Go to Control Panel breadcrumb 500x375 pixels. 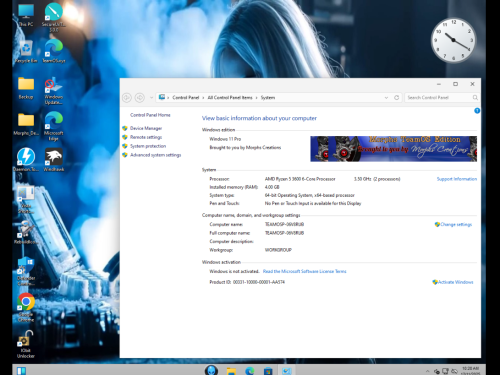tap(186, 98)
